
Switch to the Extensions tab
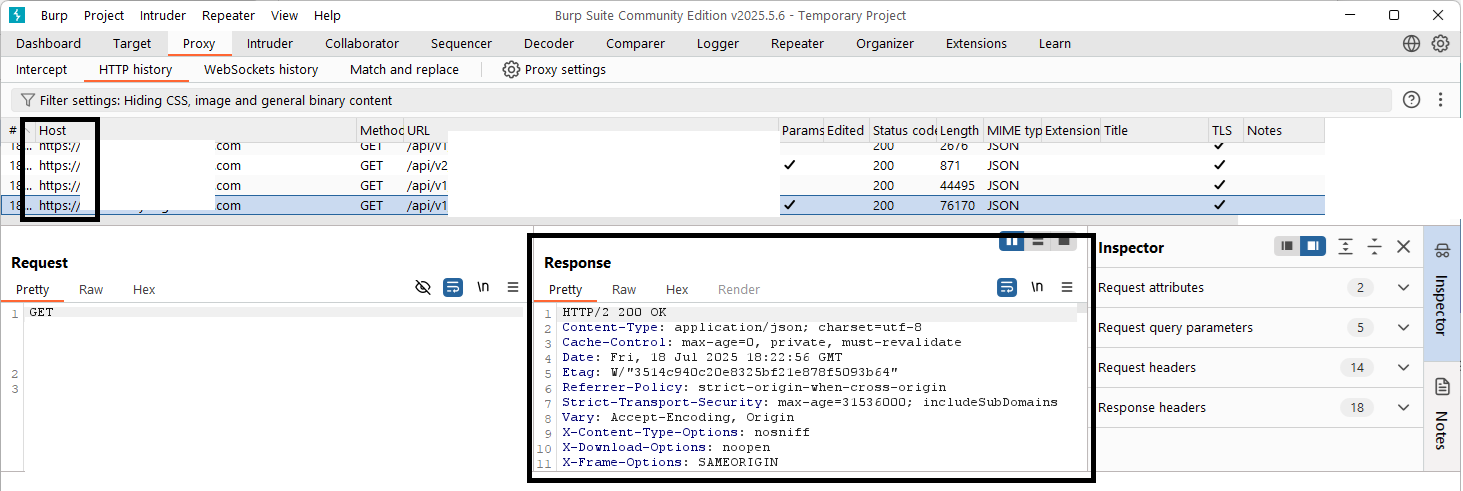[x=976, y=43]
